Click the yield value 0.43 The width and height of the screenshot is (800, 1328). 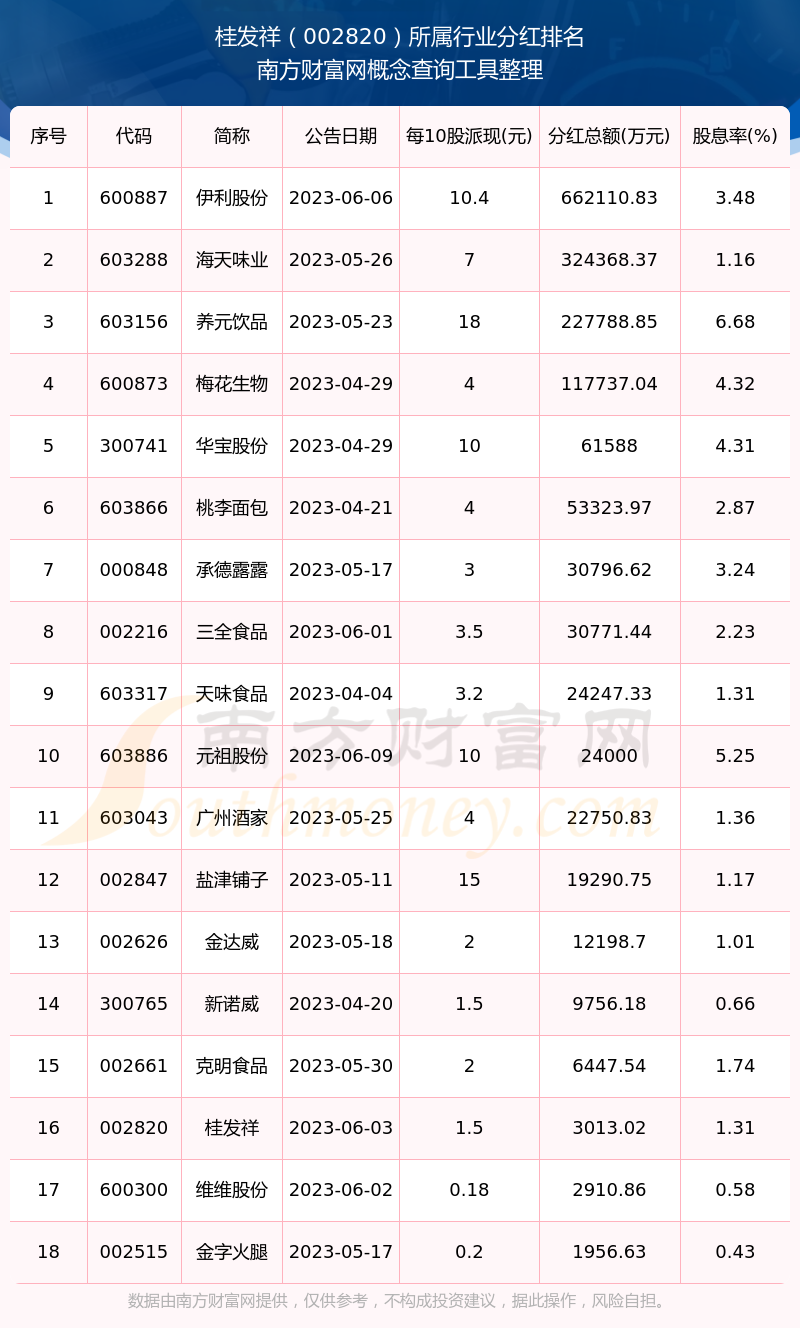click(x=735, y=1252)
